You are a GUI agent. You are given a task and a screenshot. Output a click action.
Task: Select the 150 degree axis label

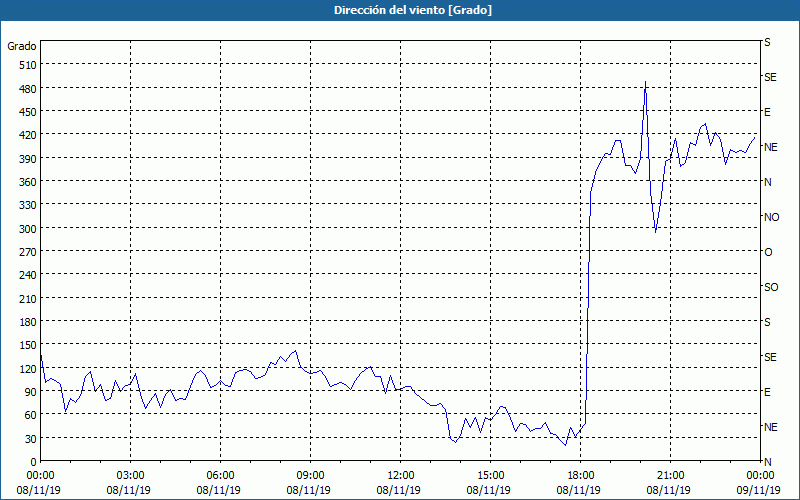pyautogui.click(x=28, y=345)
